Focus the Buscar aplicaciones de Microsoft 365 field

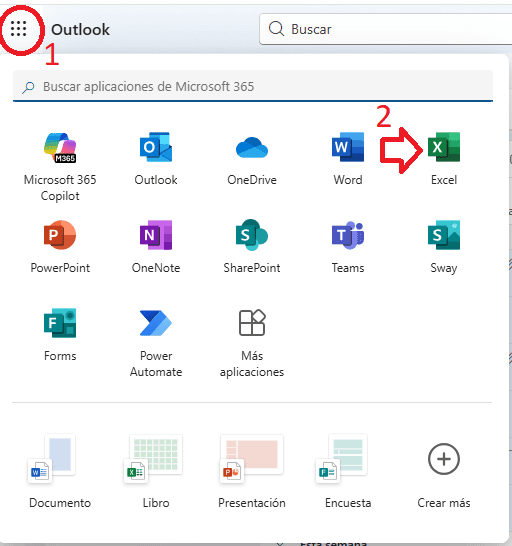click(x=253, y=86)
